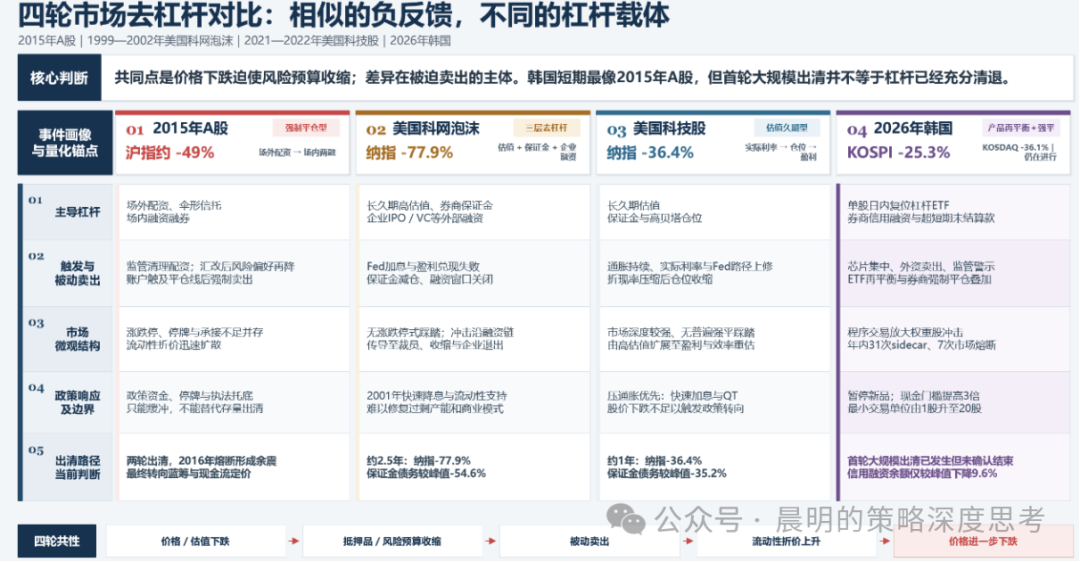
Task: Click the gold value '纳指 -77.9%'
Action: click(409, 152)
